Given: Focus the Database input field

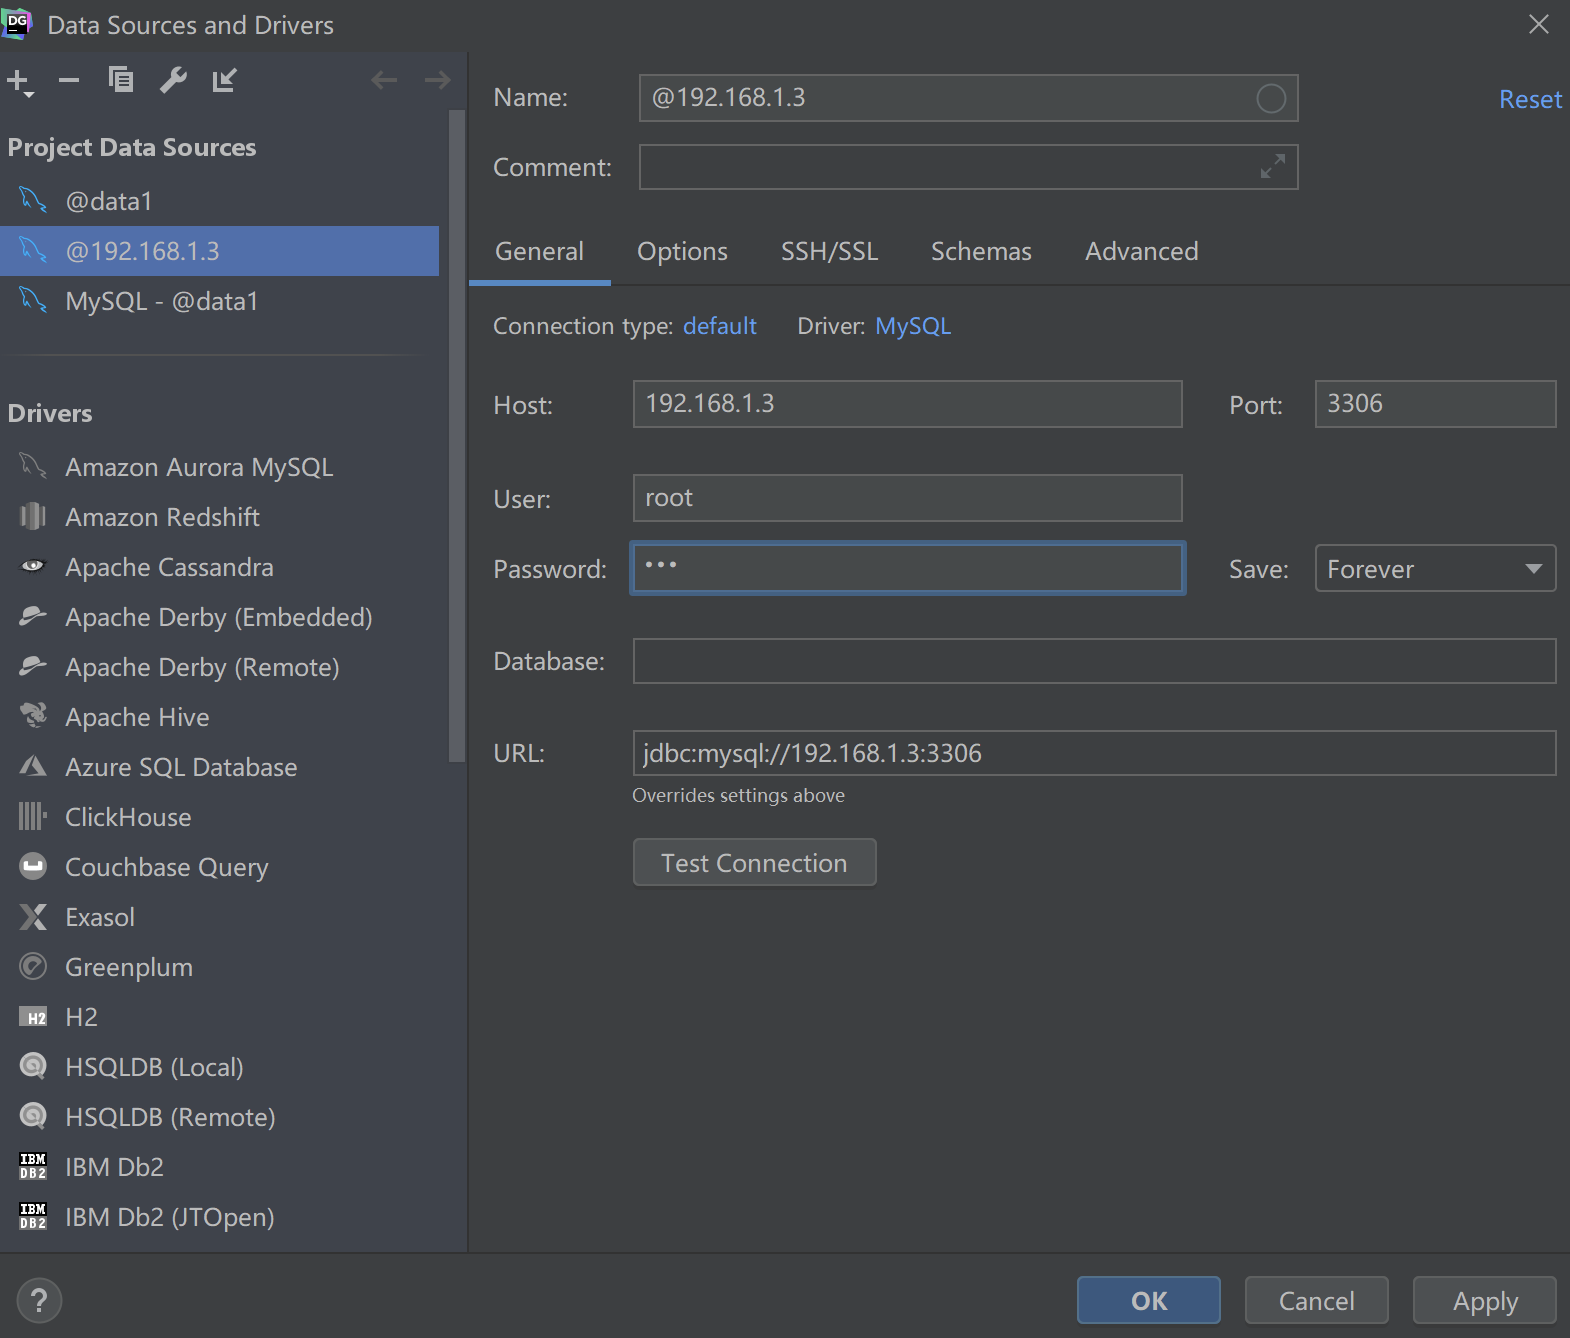Looking at the screenshot, I should (1094, 661).
